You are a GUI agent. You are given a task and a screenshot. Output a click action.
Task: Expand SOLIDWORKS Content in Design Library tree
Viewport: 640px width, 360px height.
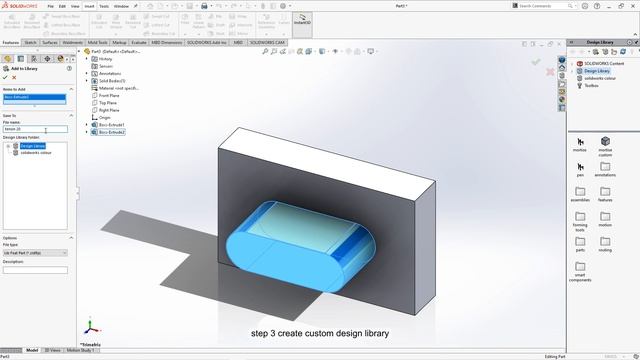pos(572,64)
